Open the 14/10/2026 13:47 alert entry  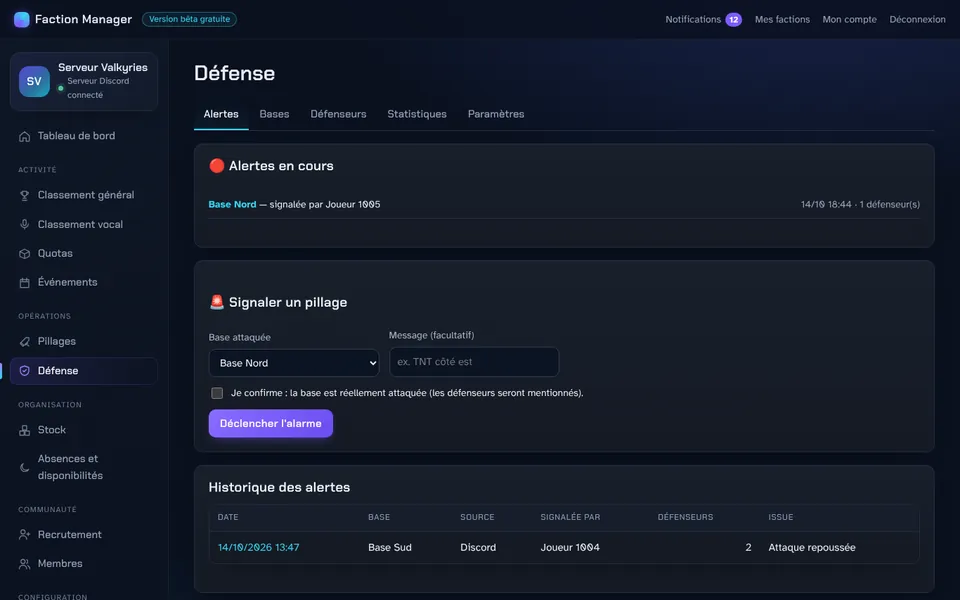tap(258, 547)
